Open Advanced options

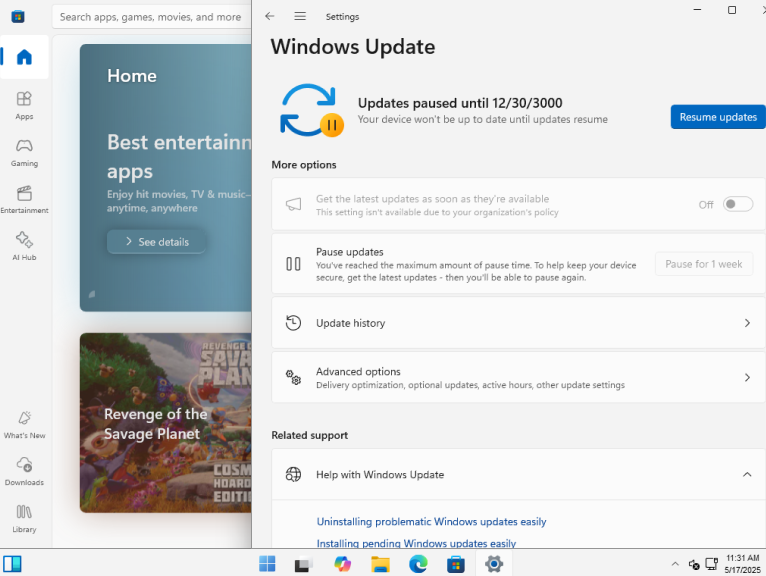[518, 377]
